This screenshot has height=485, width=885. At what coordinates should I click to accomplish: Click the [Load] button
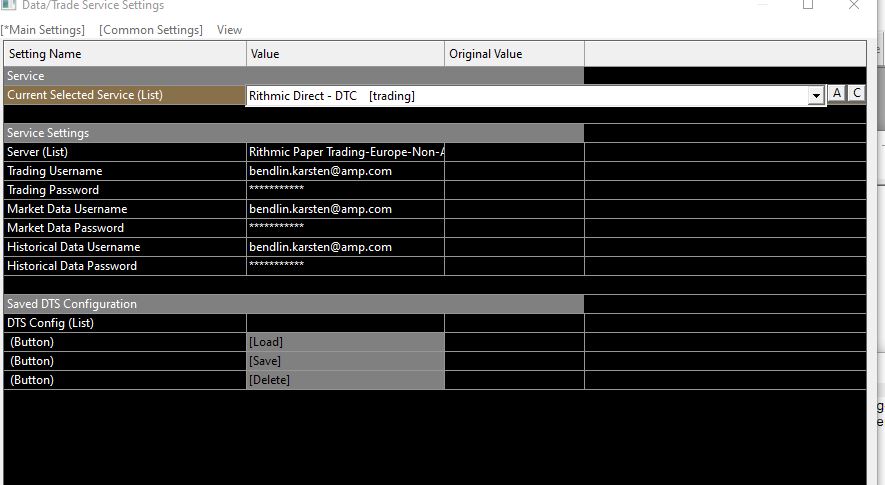345,342
